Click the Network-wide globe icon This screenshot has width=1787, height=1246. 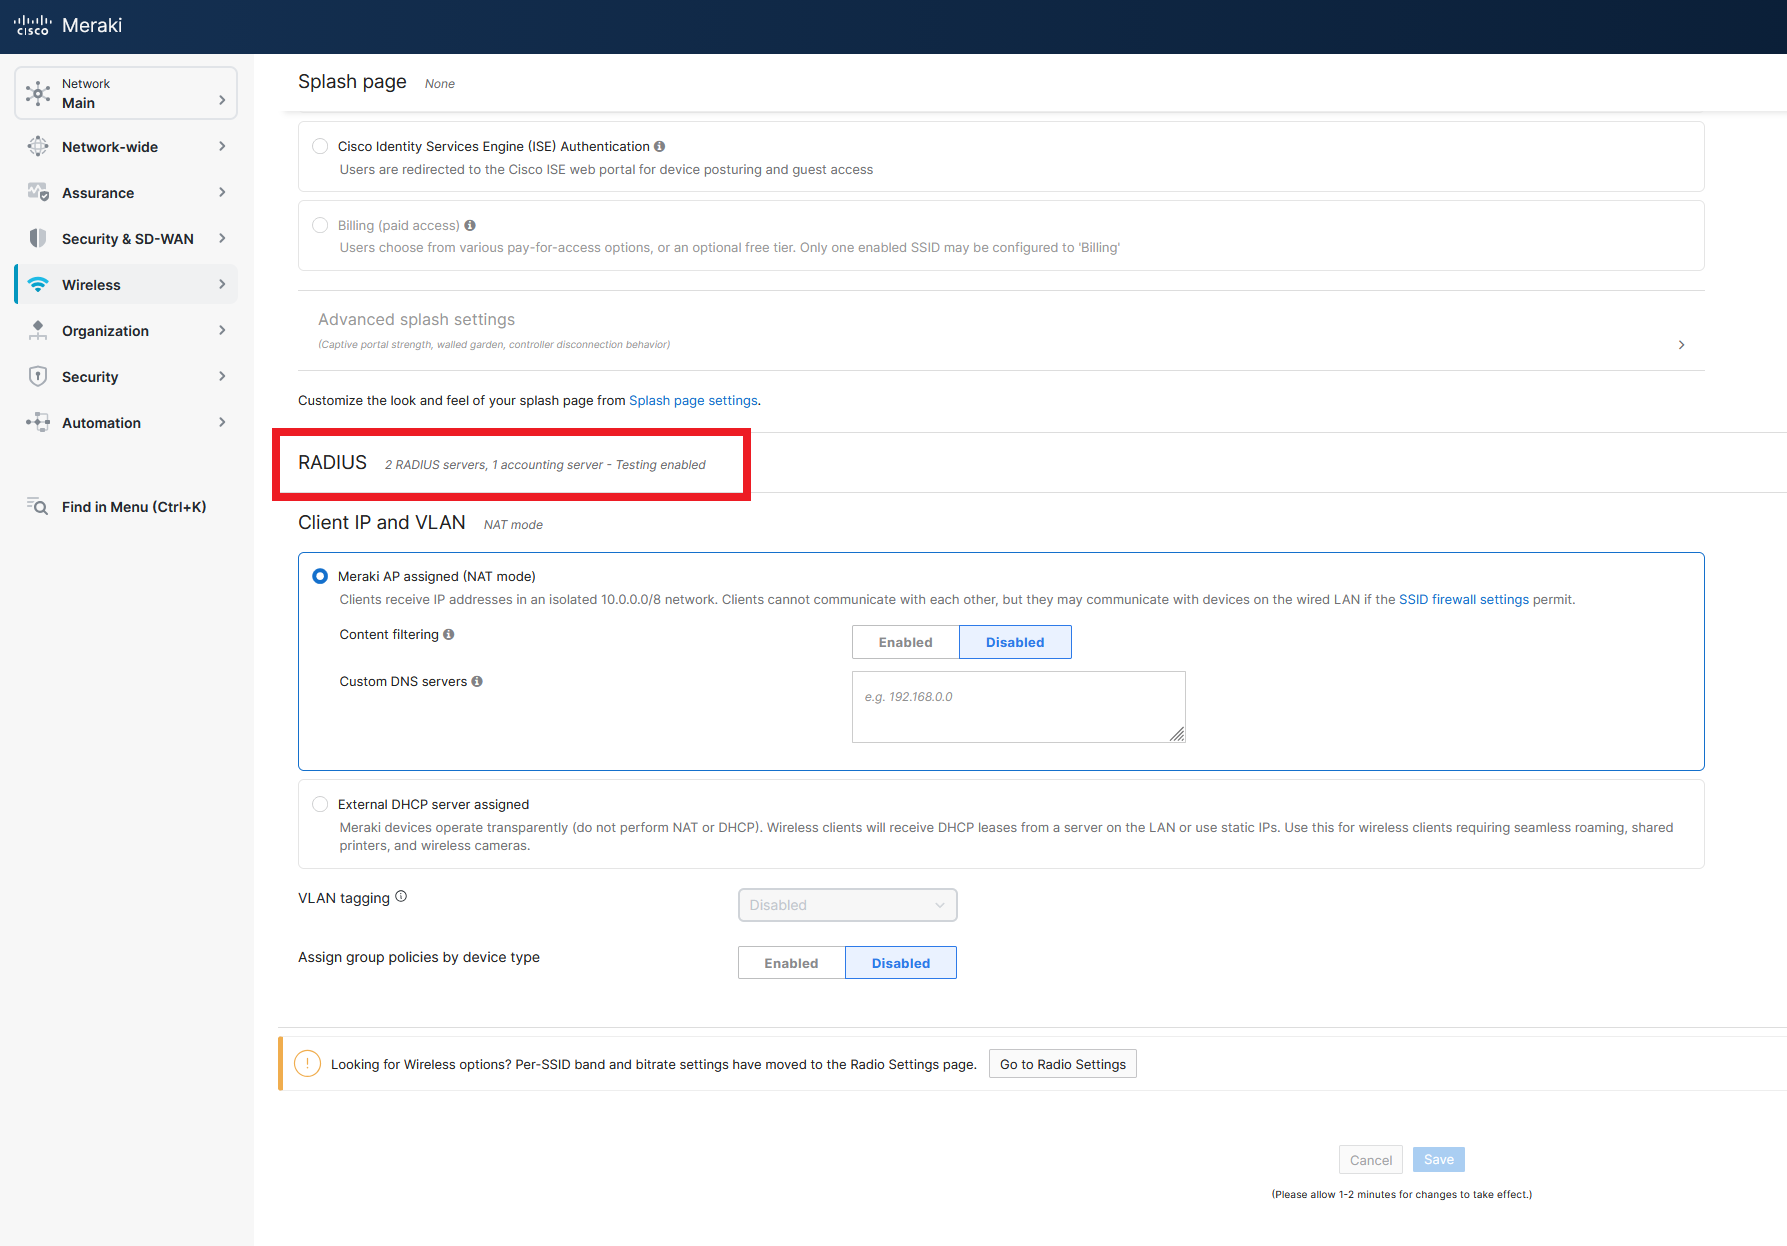coord(38,146)
